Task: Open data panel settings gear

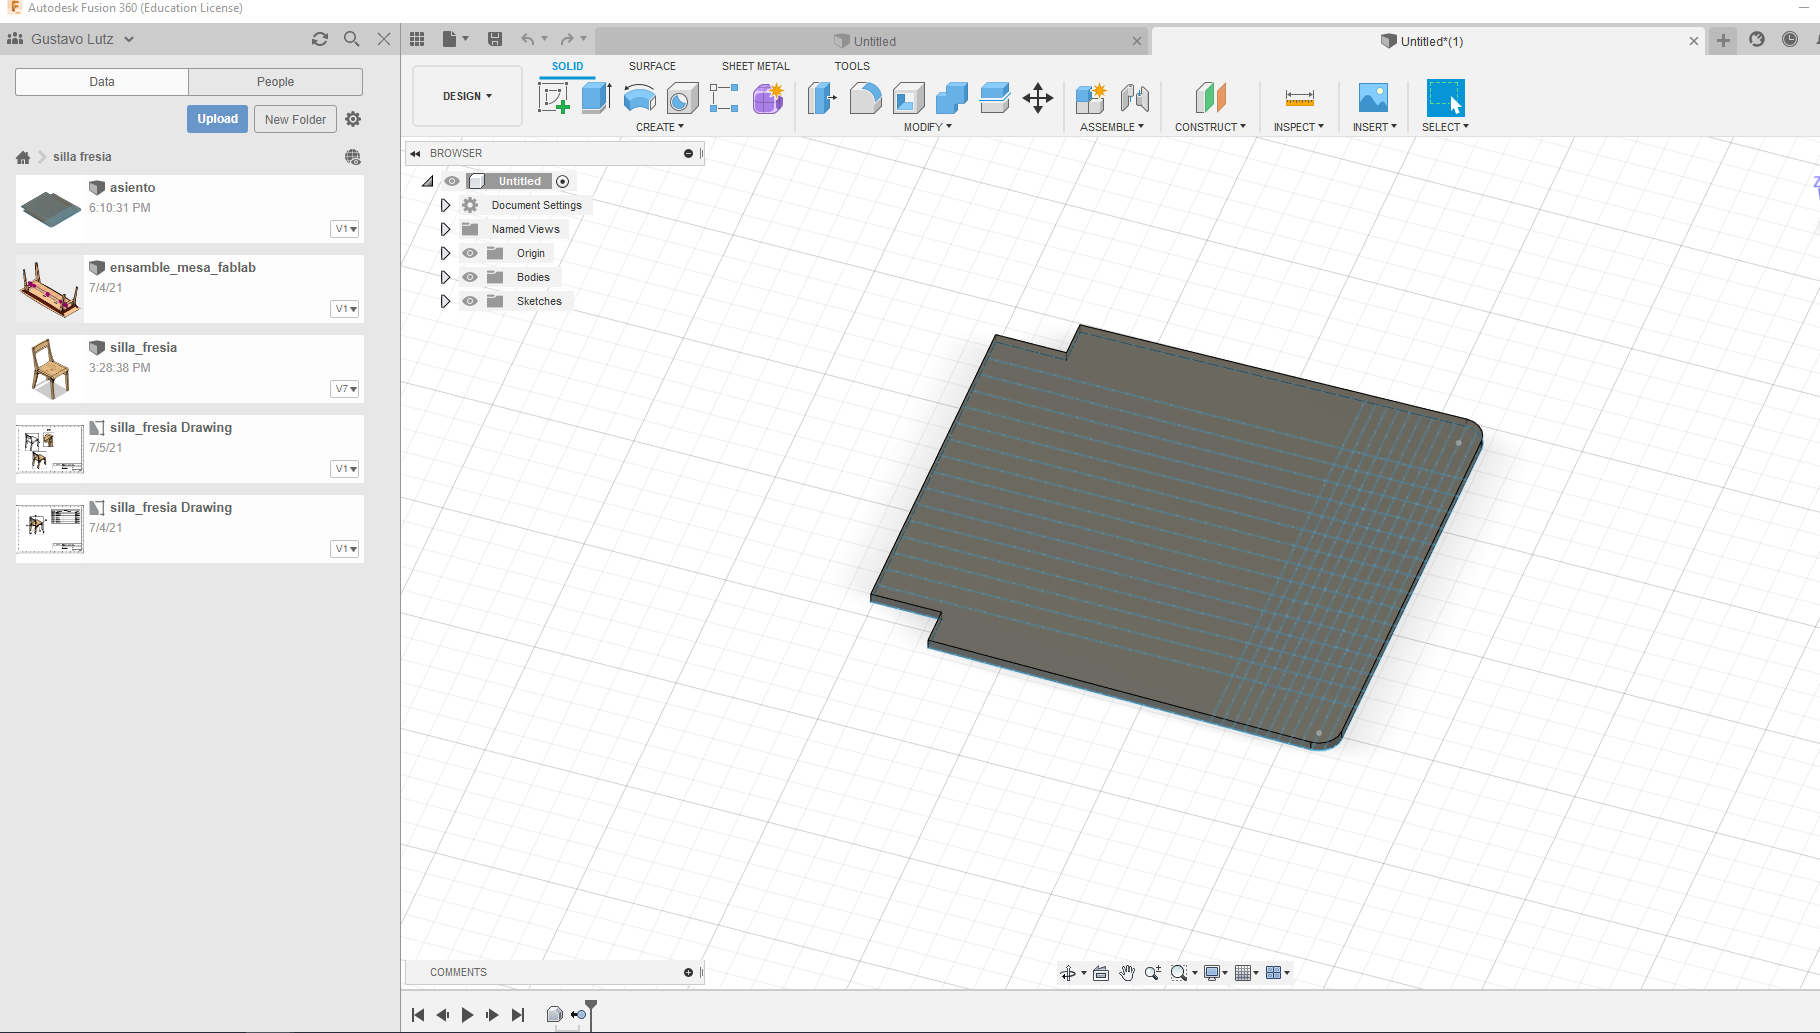Action: (x=353, y=119)
